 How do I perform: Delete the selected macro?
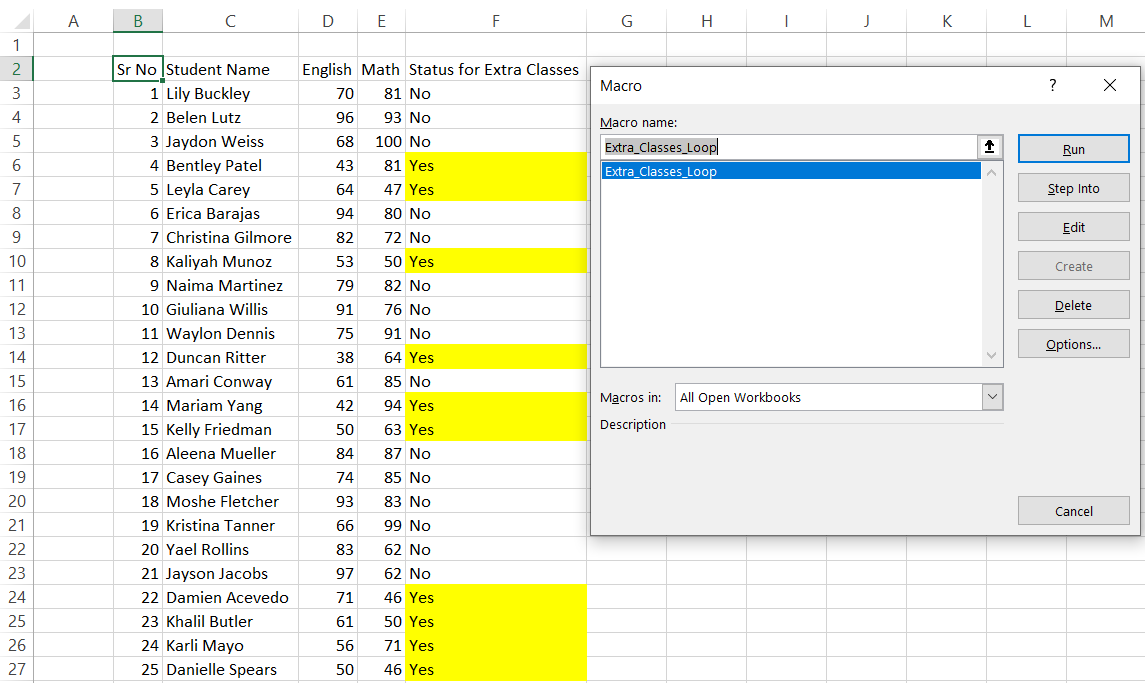click(1073, 305)
